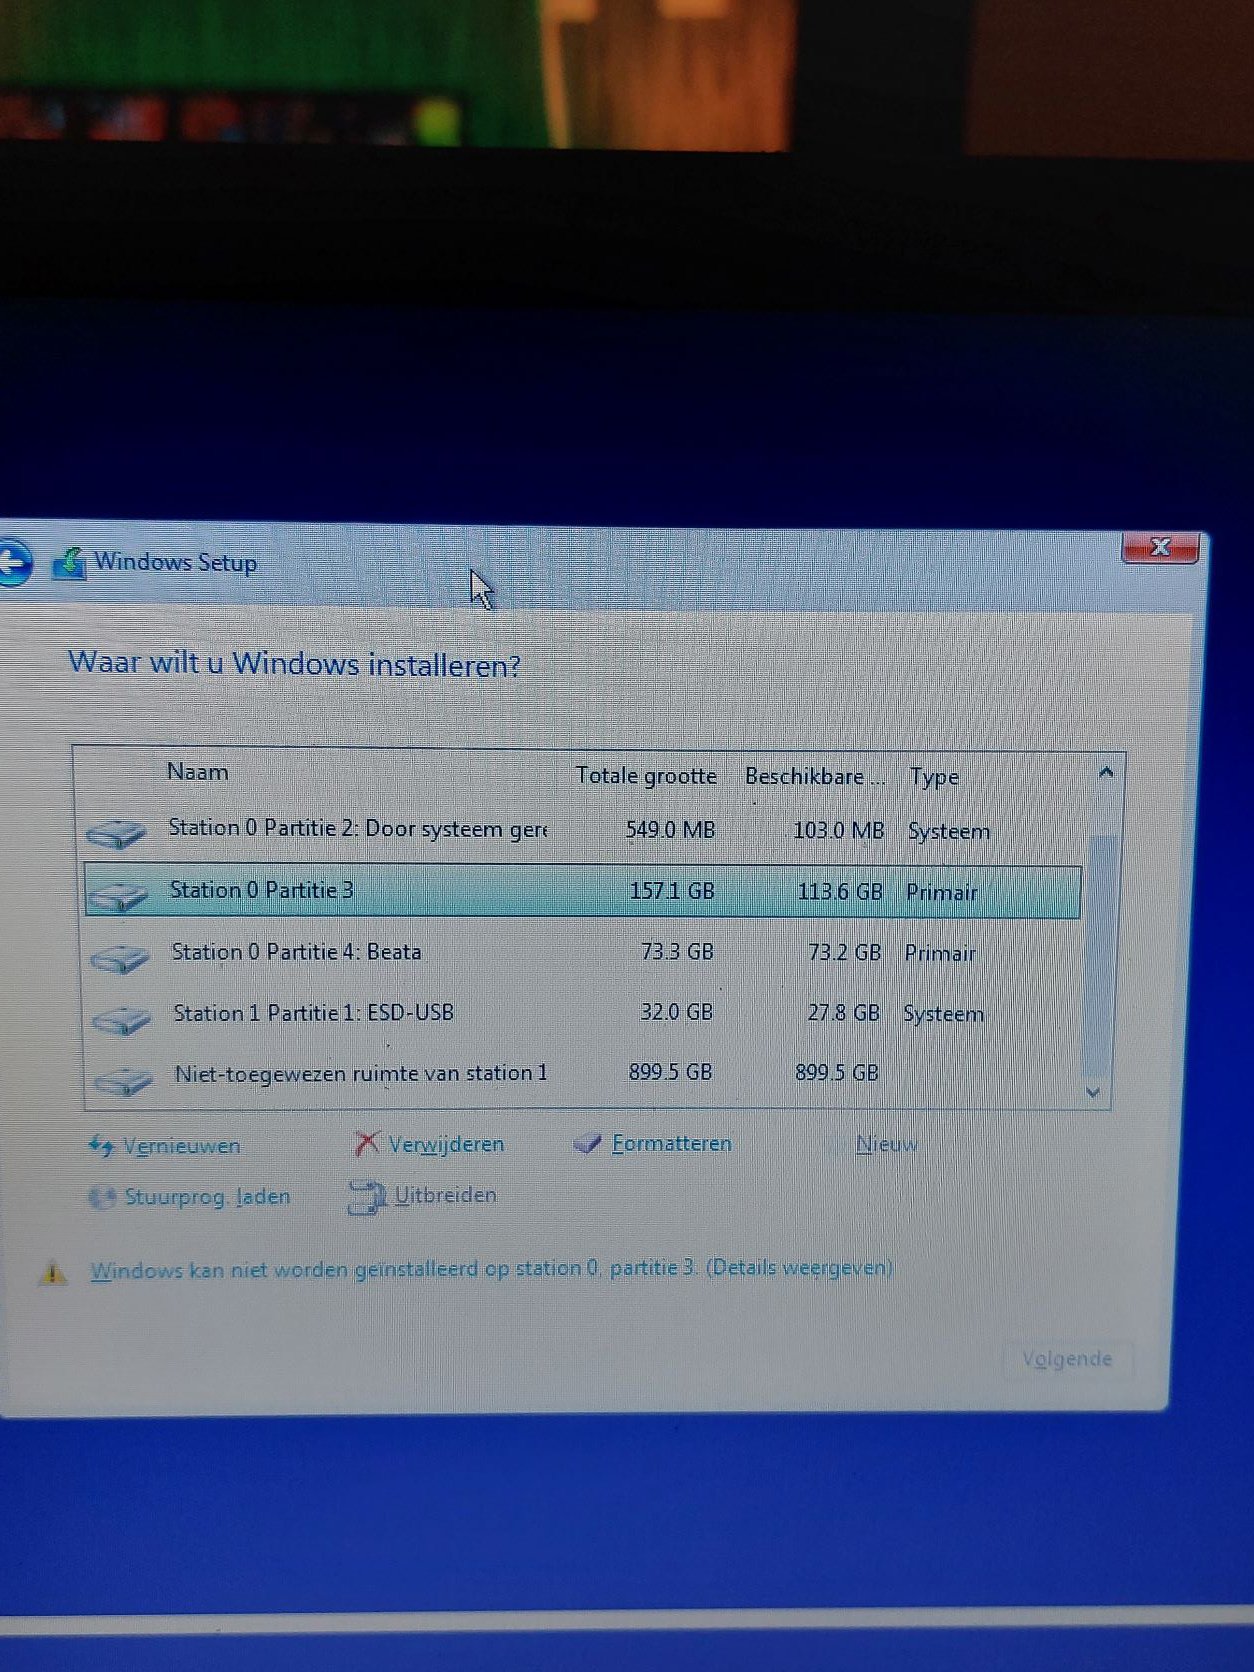
Task: Click drive icon for Station 0 Partitie 3
Action: tap(118, 894)
